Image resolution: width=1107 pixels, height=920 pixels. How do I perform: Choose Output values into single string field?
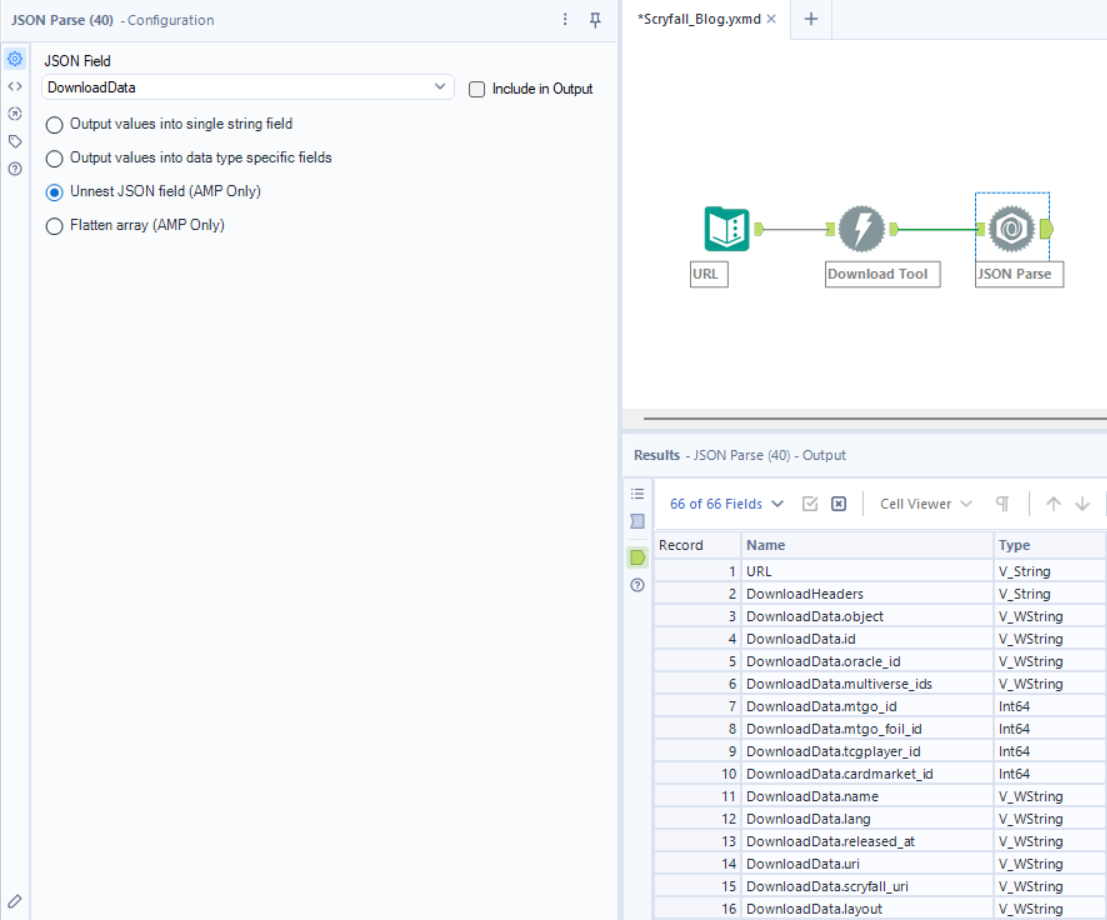click(55, 124)
